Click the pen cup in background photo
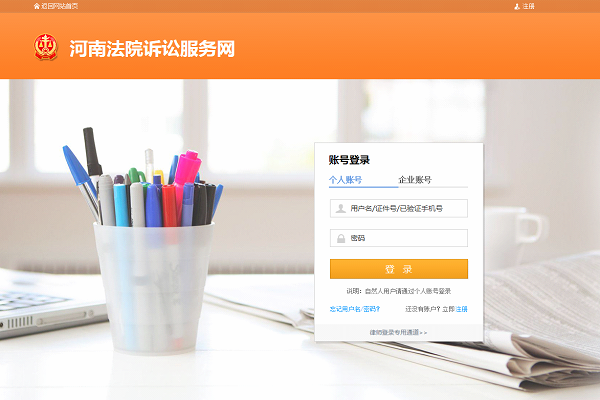 [153, 287]
